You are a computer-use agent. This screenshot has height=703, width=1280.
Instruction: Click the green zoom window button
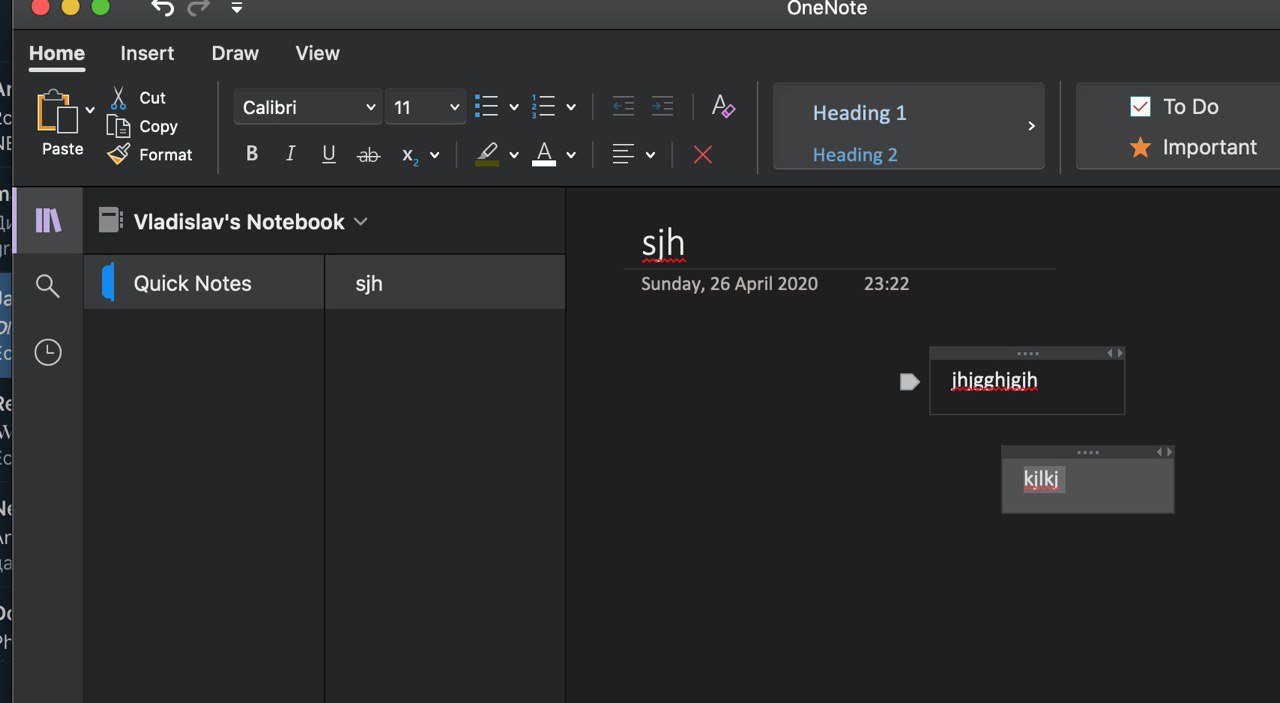click(100, 8)
